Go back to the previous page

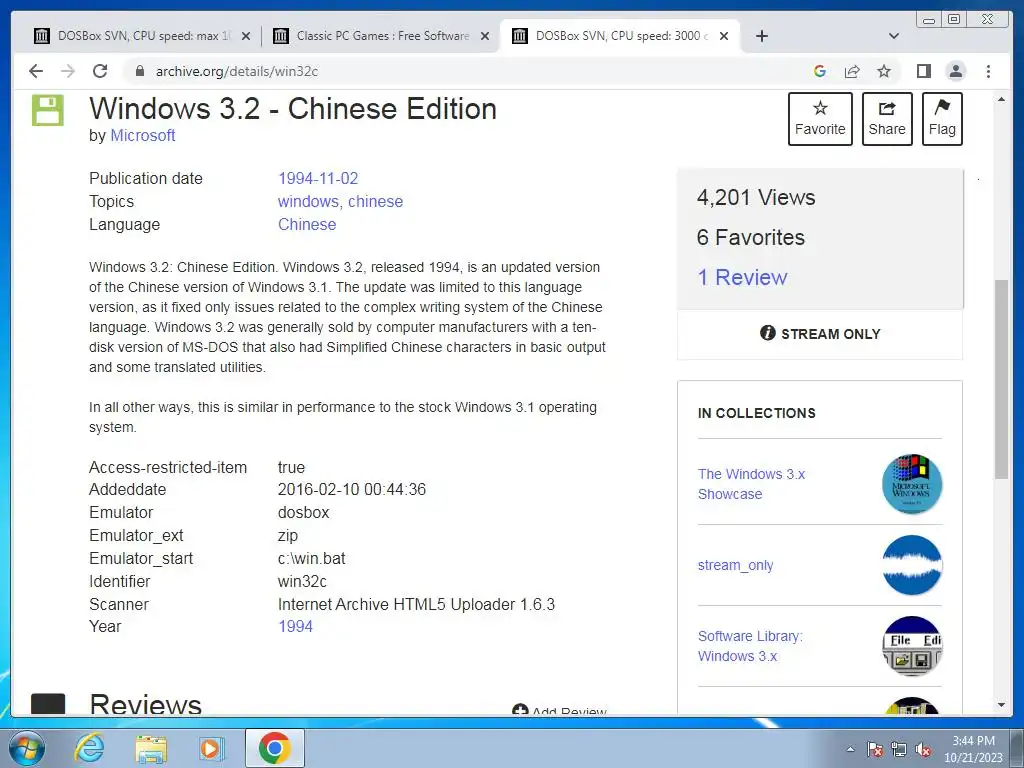pyautogui.click(x=36, y=71)
